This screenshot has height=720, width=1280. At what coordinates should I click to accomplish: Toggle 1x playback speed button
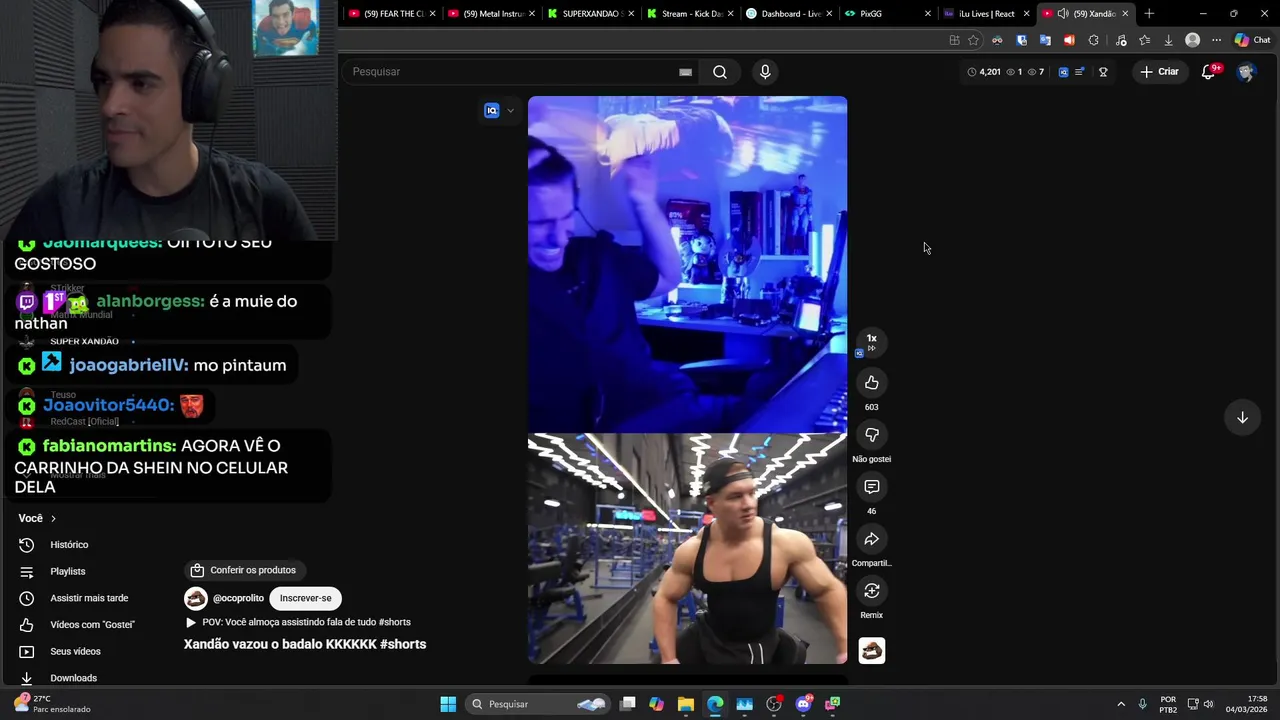[x=871, y=342]
